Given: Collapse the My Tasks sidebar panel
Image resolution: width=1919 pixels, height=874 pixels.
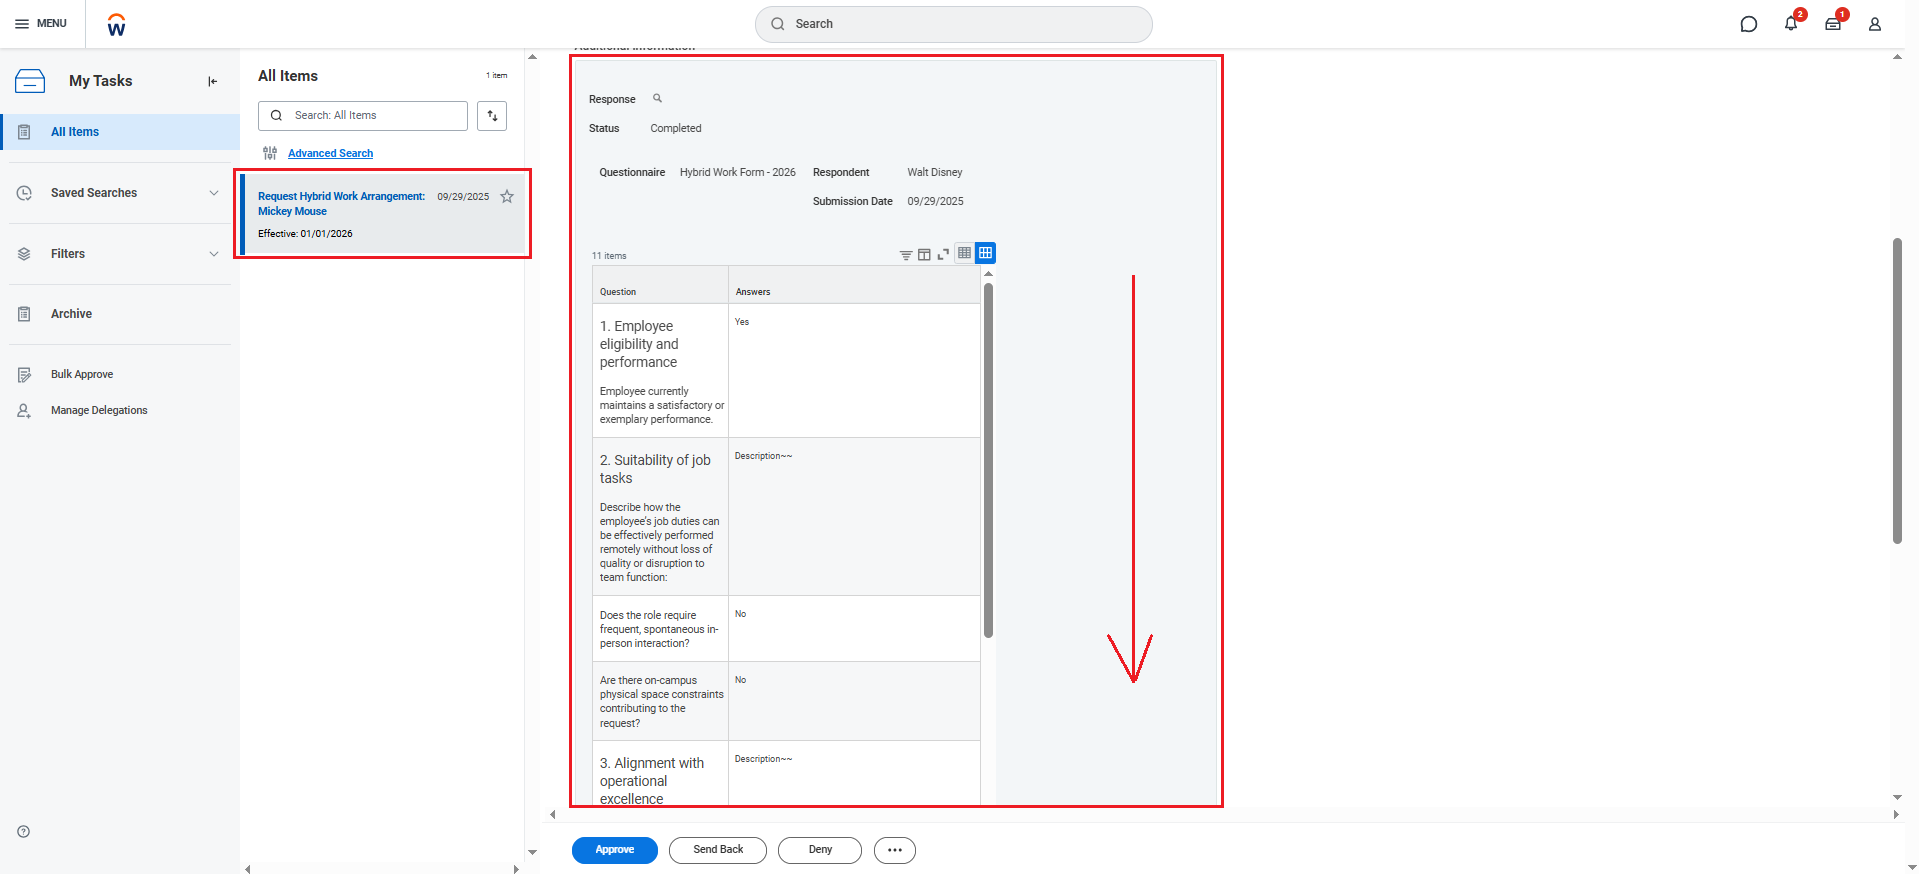Looking at the screenshot, I should [x=212, y=82].
